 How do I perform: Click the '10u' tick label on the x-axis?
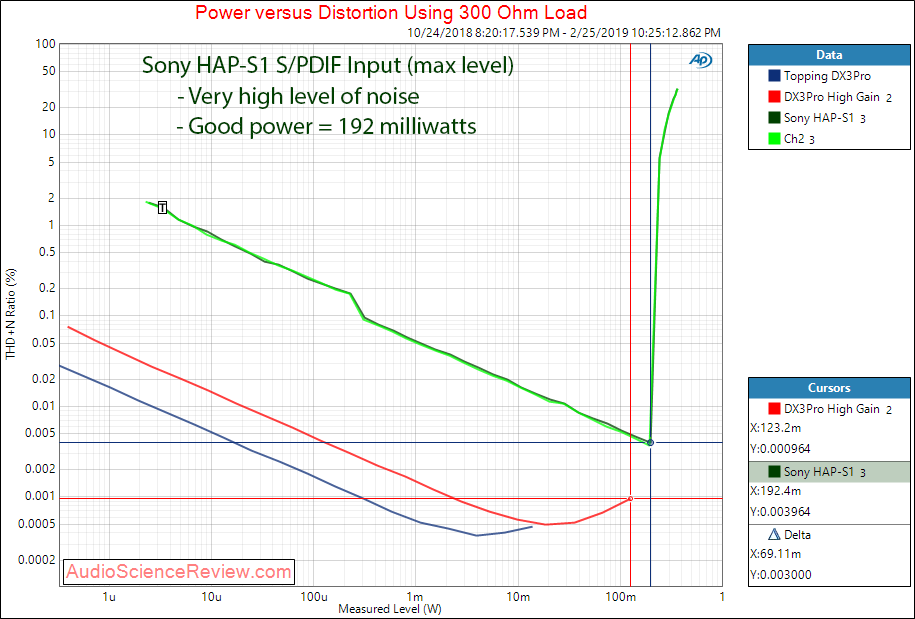tap(211, 597)
